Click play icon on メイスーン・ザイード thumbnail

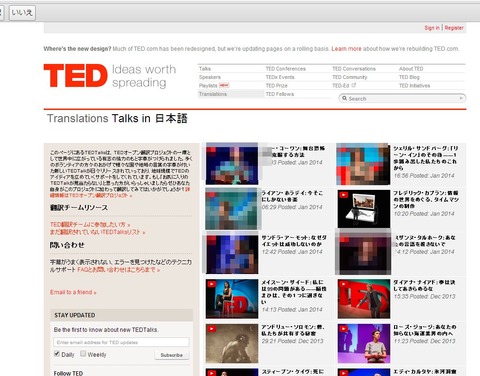point(211,284)
